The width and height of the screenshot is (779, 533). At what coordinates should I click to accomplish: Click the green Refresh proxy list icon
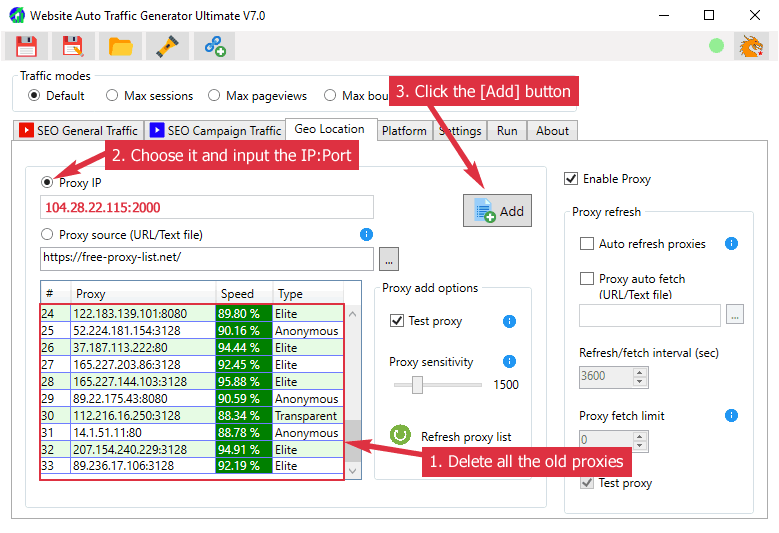[x=400, y=435]
